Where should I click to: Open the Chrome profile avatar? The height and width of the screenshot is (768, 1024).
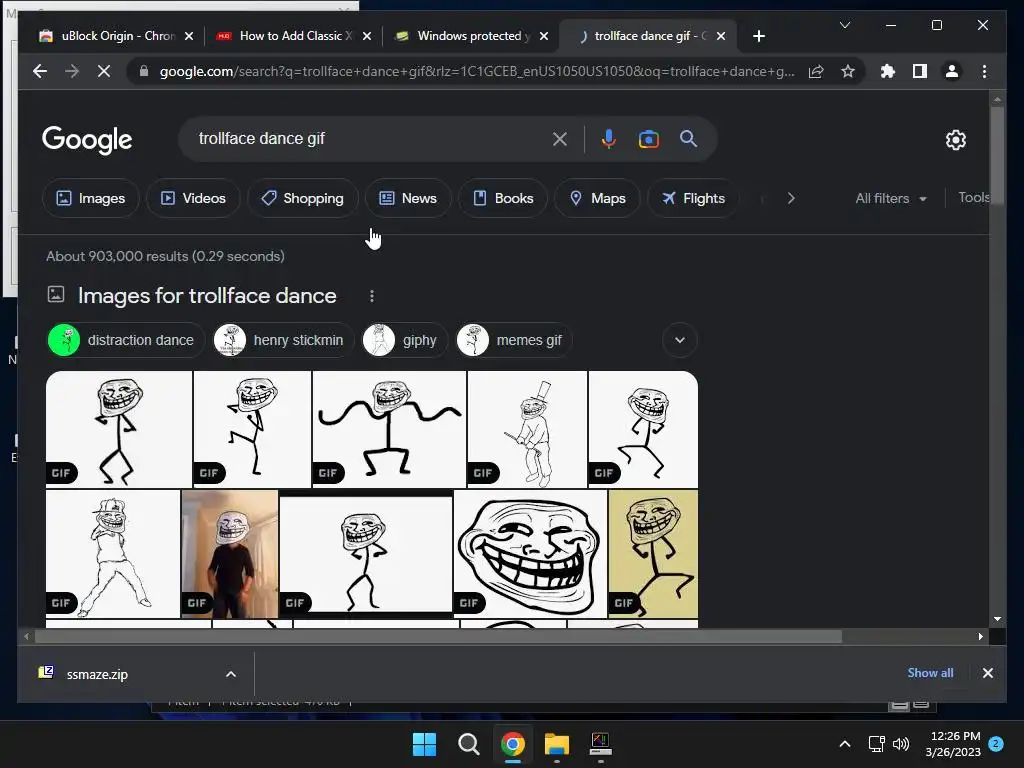click(x=952, y=71)
